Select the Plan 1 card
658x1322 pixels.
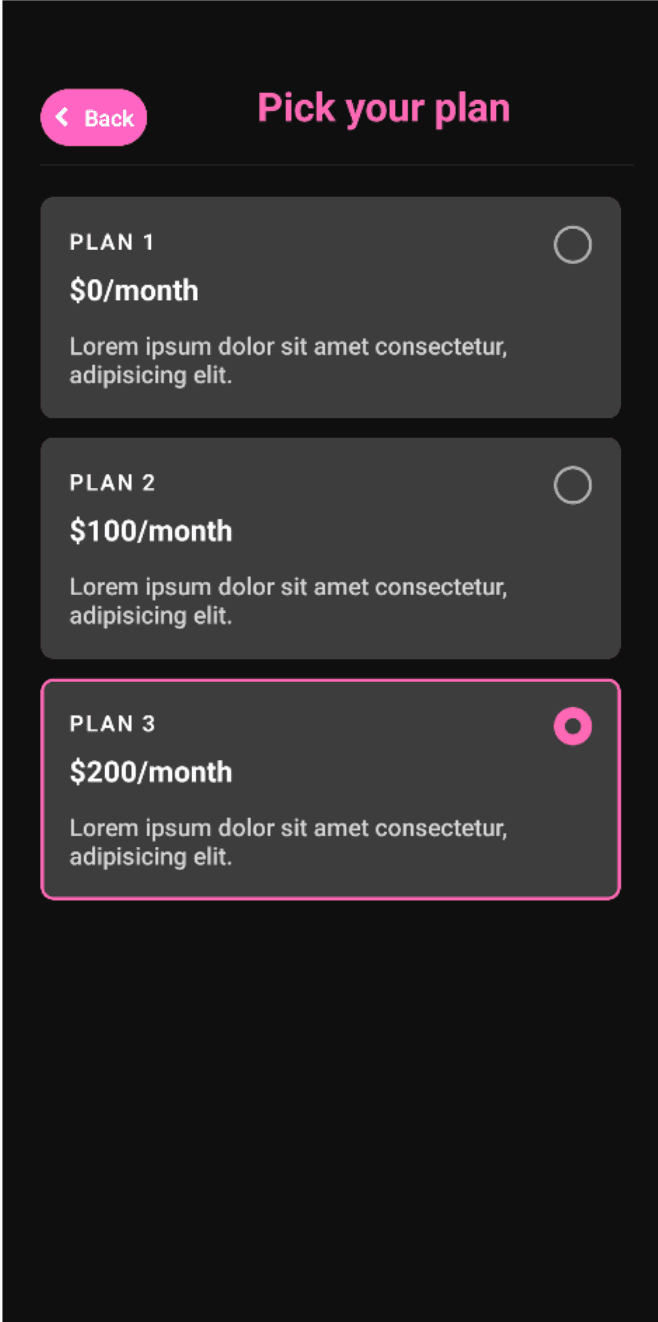pyautogui.click(x=330, y=307)
